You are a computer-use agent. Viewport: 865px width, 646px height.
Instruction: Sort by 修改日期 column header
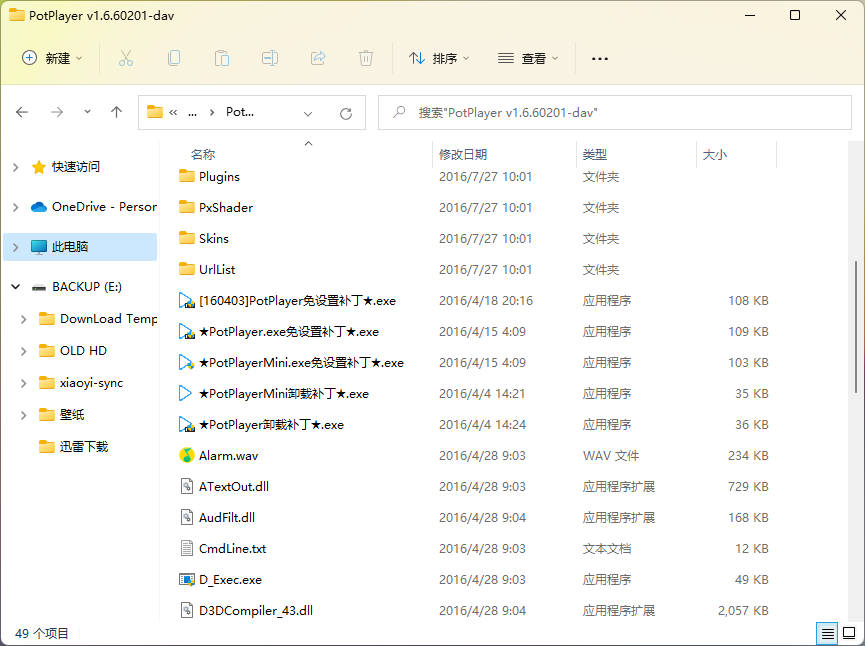click(463, 154)
